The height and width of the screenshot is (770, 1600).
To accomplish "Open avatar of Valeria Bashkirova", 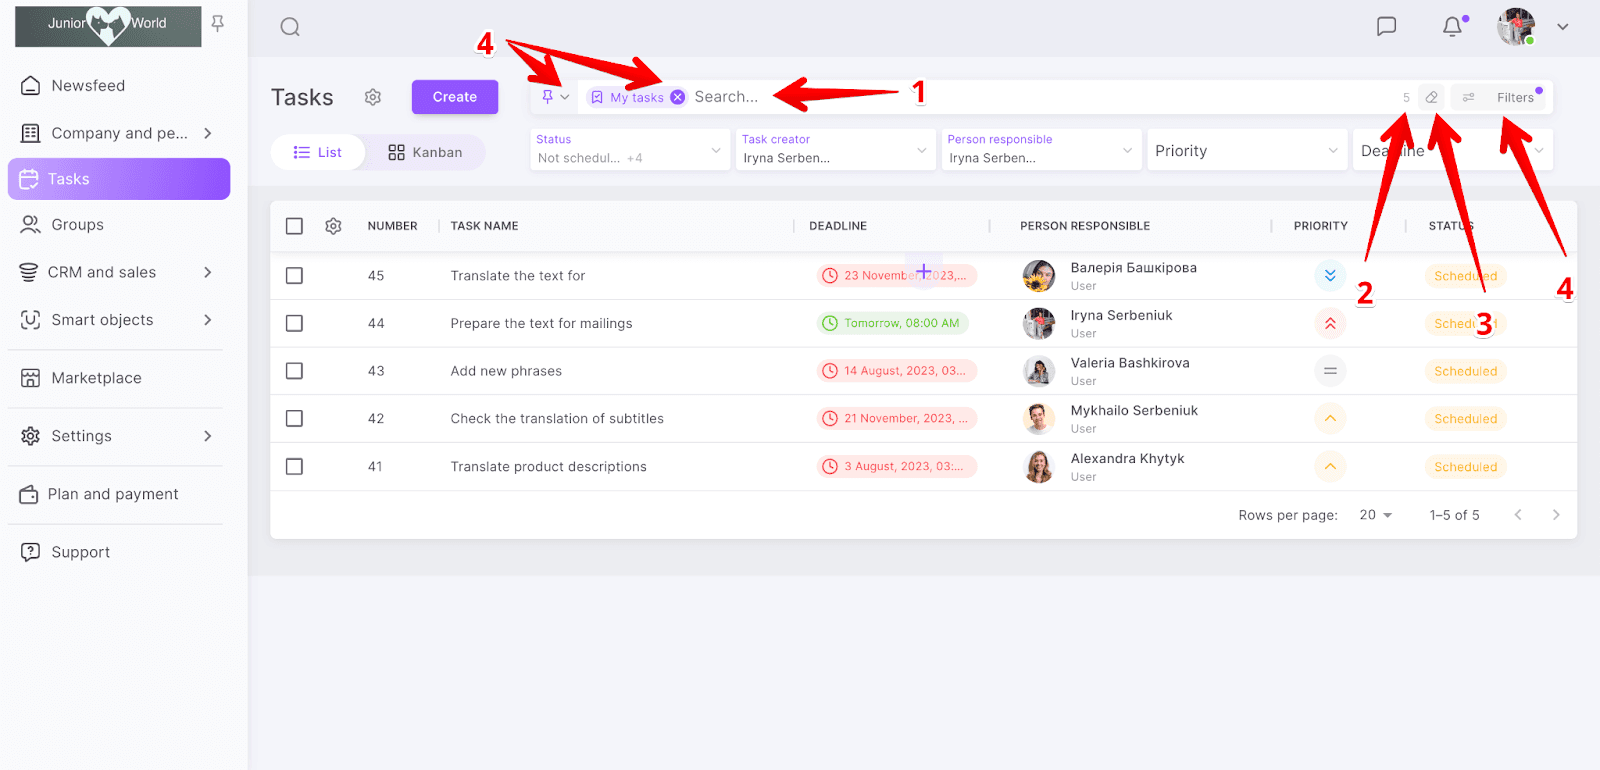I will tap(1039, 371).
